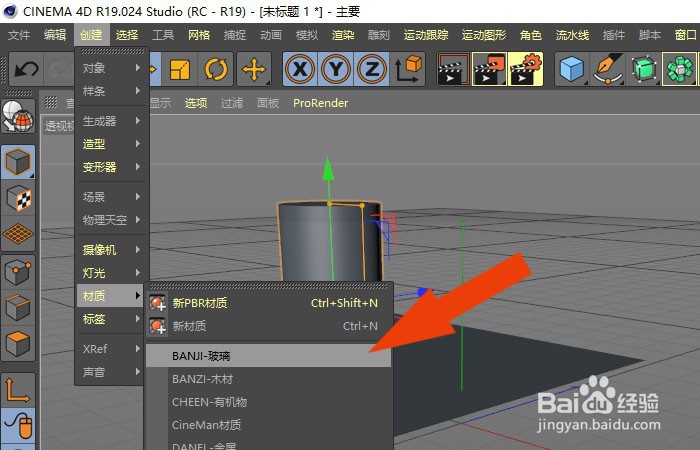Viewport: 700px width, 450px height.
Task: Open the 角色 menu
Action: 531,35
